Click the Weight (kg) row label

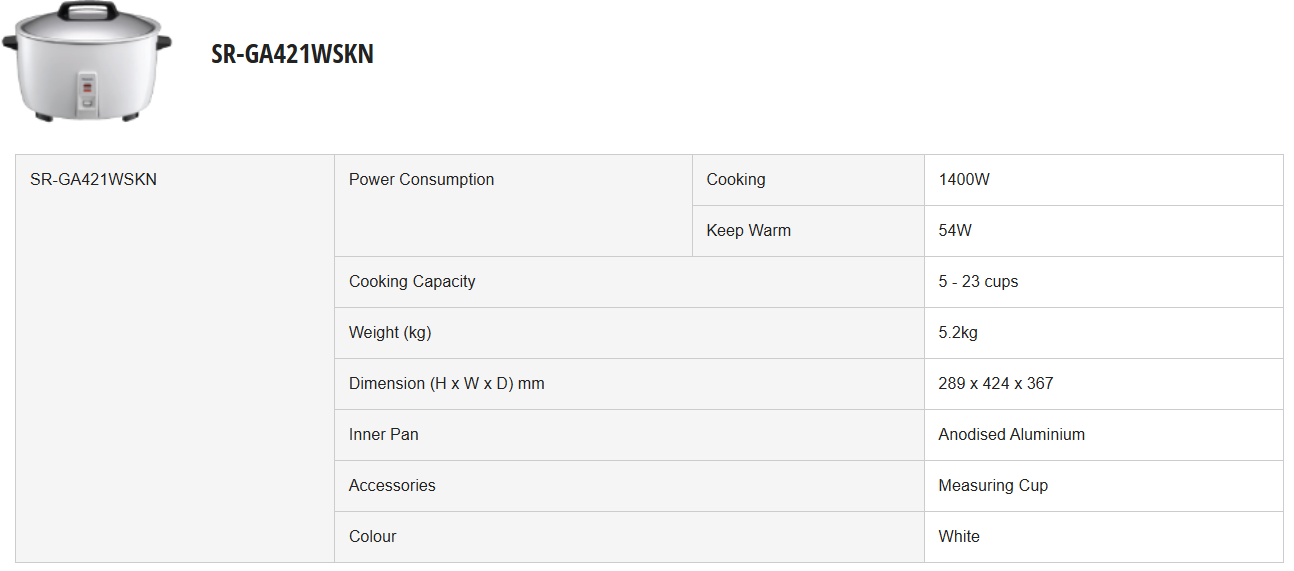point(390,333)
